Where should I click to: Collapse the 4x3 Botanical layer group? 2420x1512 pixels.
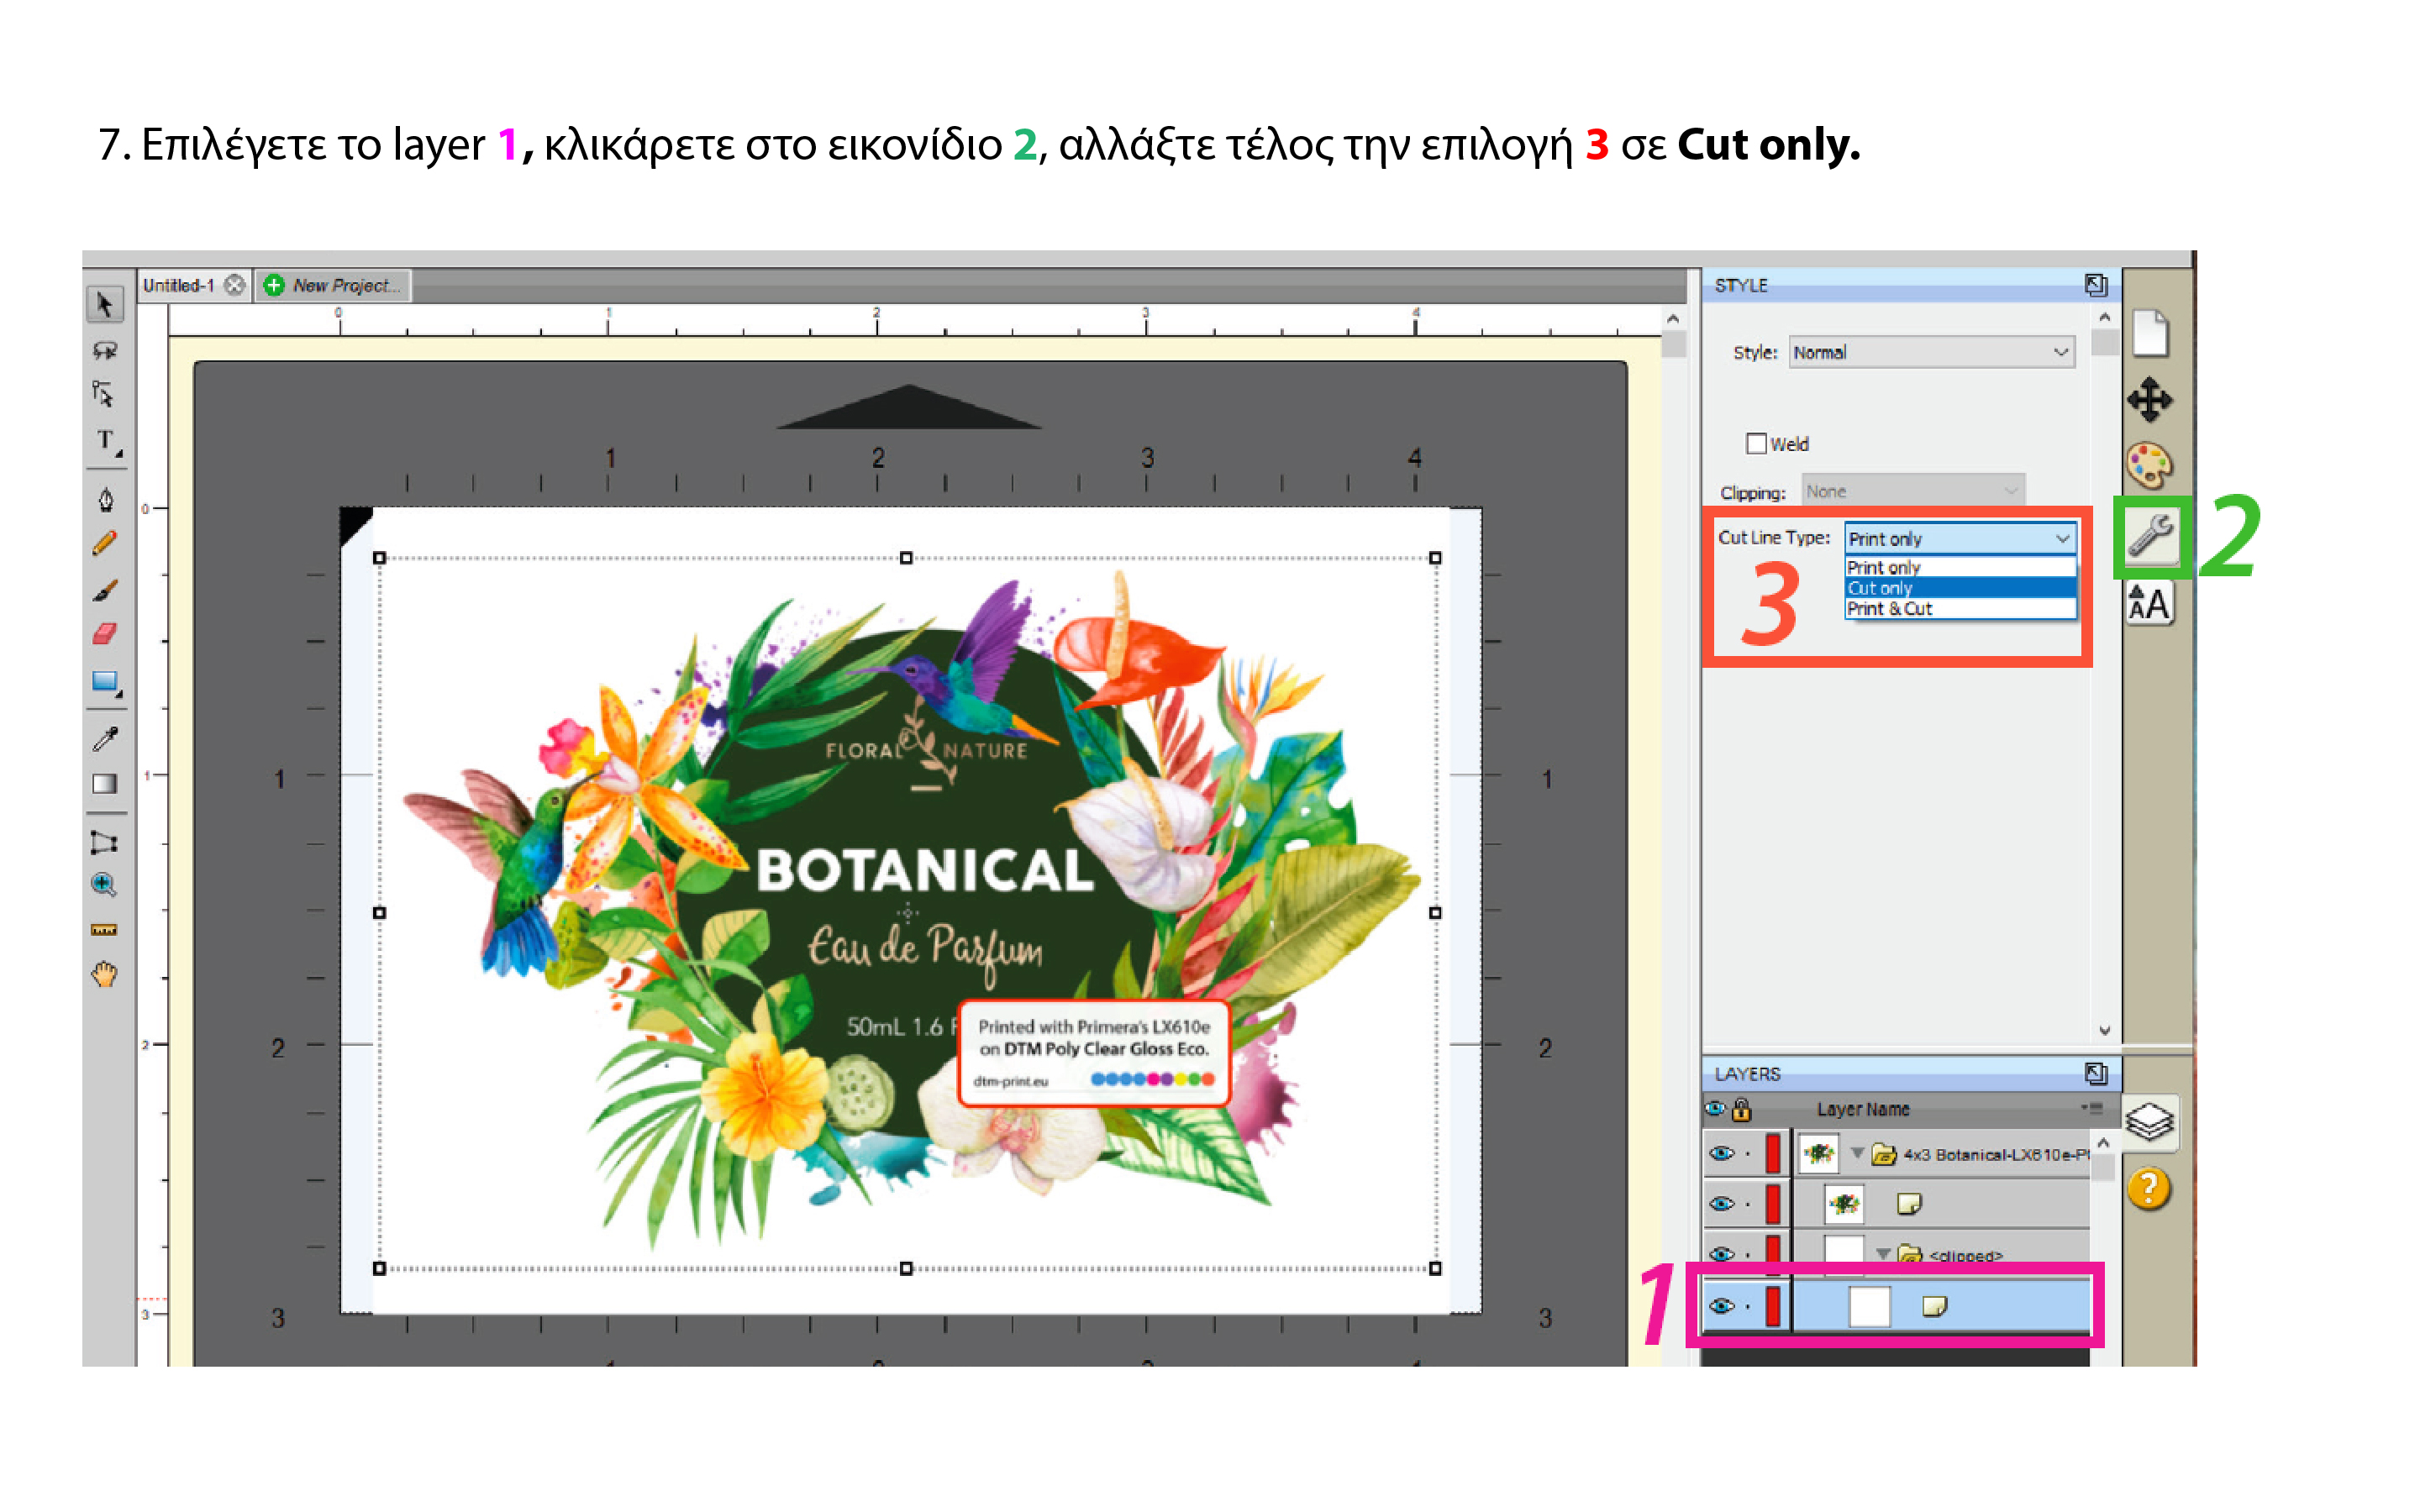pos(1857,1153)
